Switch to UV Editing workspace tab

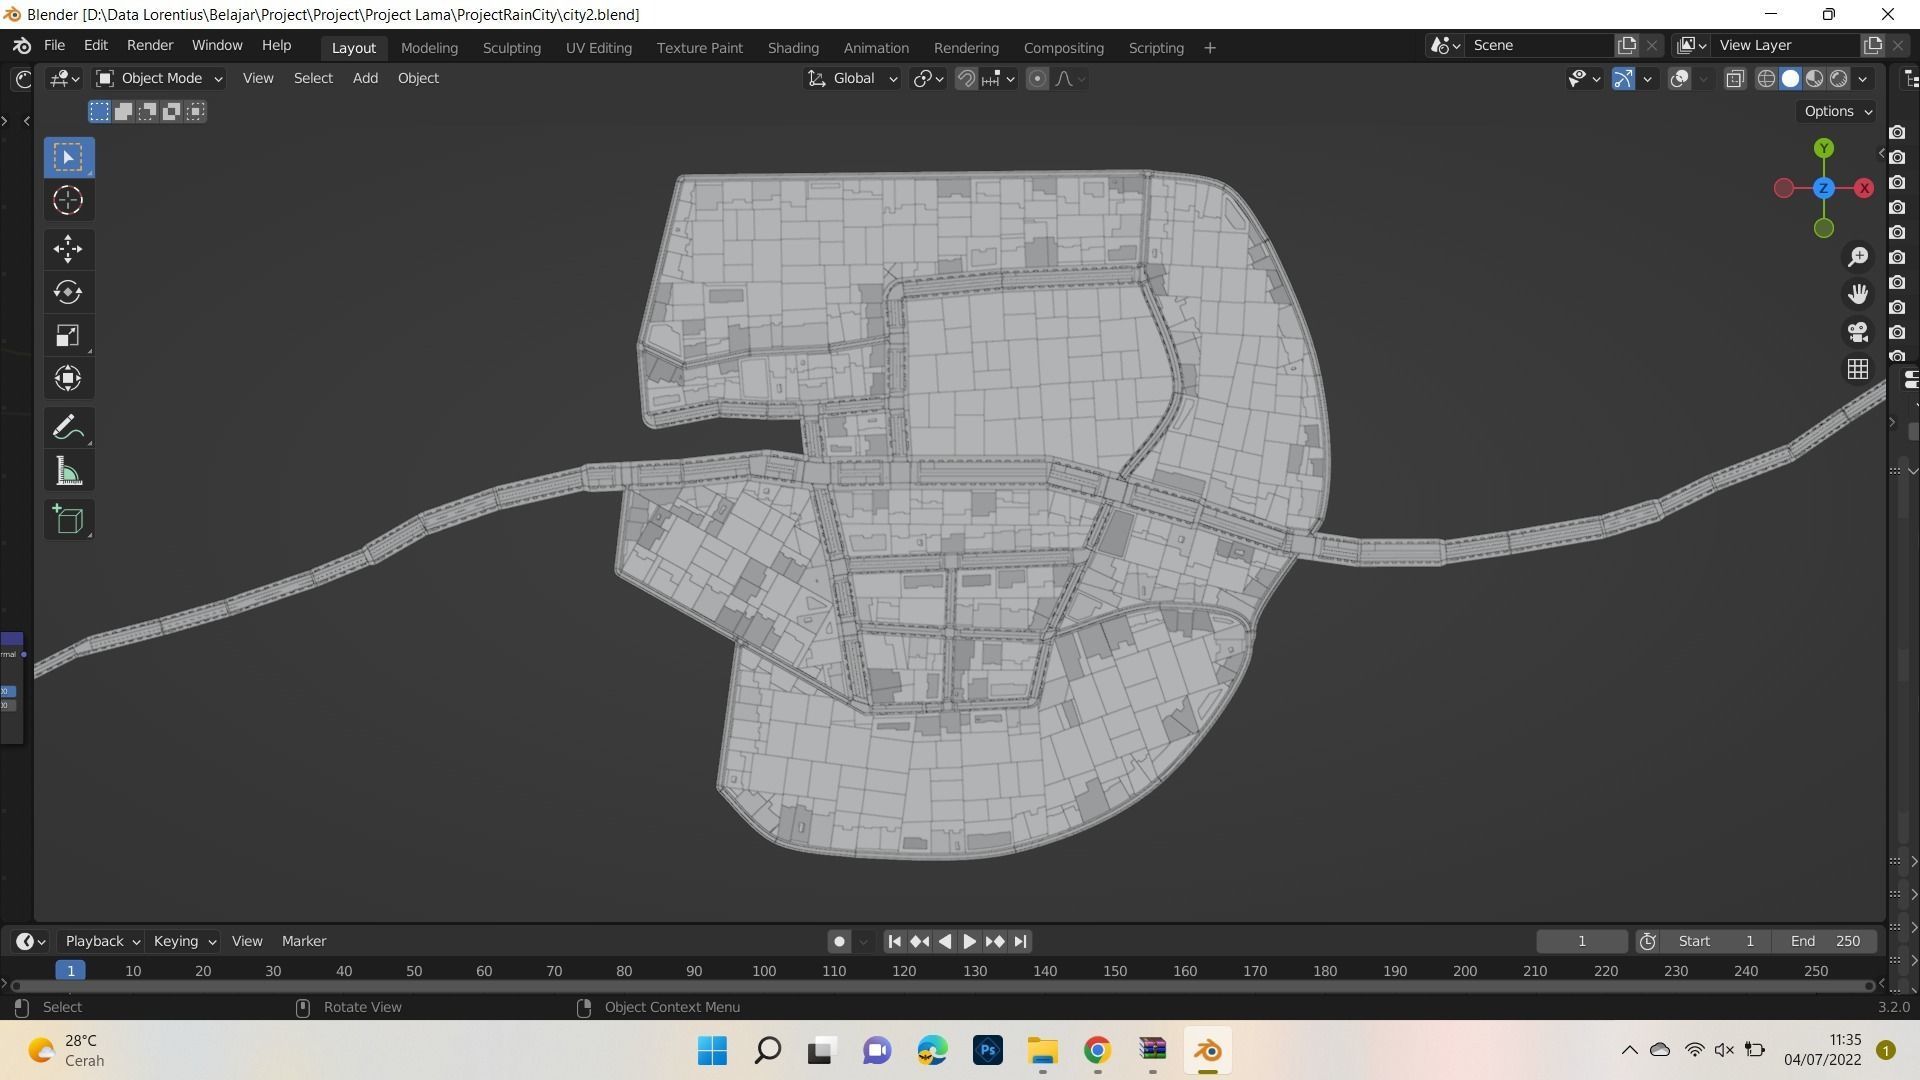pyautogui.click(x=598, y=48)
